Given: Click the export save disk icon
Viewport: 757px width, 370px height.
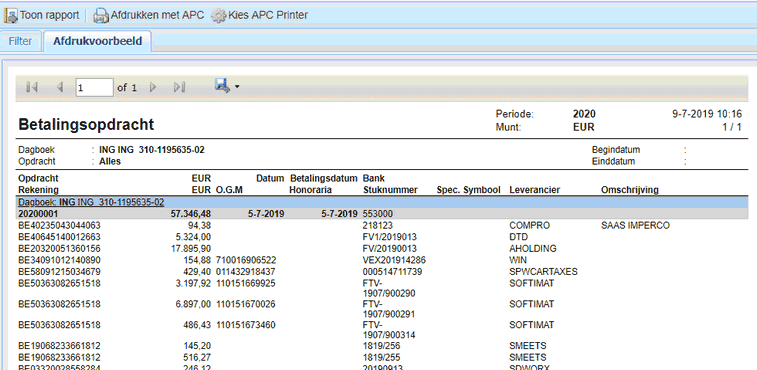Looking at the screenshot, I should (222, 86).
